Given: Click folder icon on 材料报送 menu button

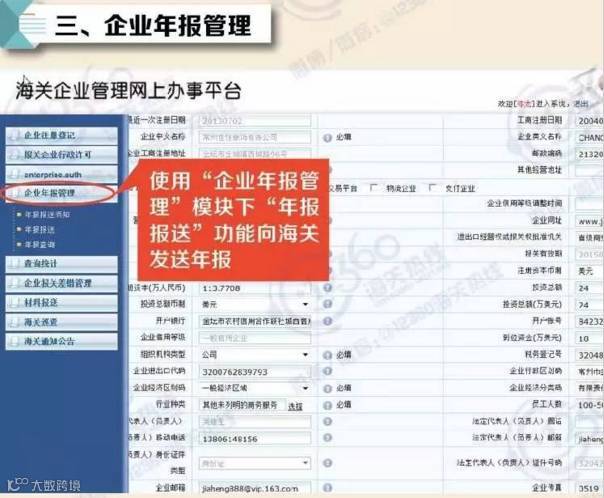Looking at the screenshot, I should 15,302.
